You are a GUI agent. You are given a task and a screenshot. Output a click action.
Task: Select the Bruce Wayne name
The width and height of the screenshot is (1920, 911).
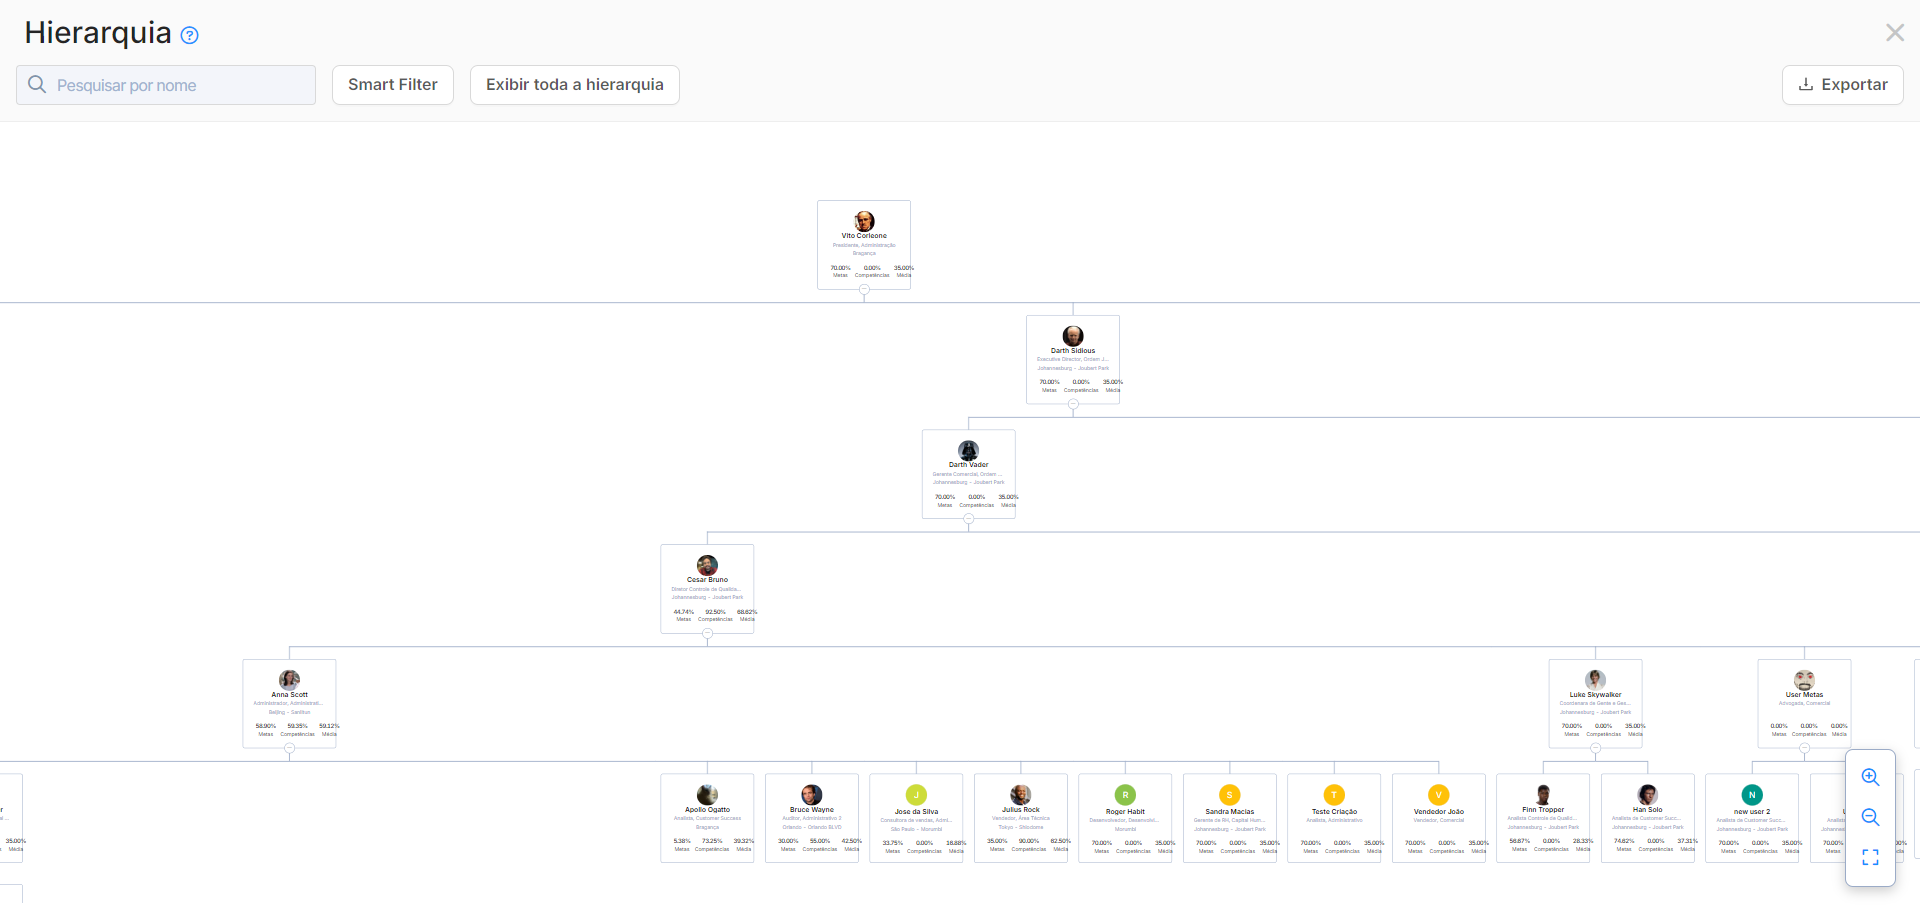tap(812, 810)
